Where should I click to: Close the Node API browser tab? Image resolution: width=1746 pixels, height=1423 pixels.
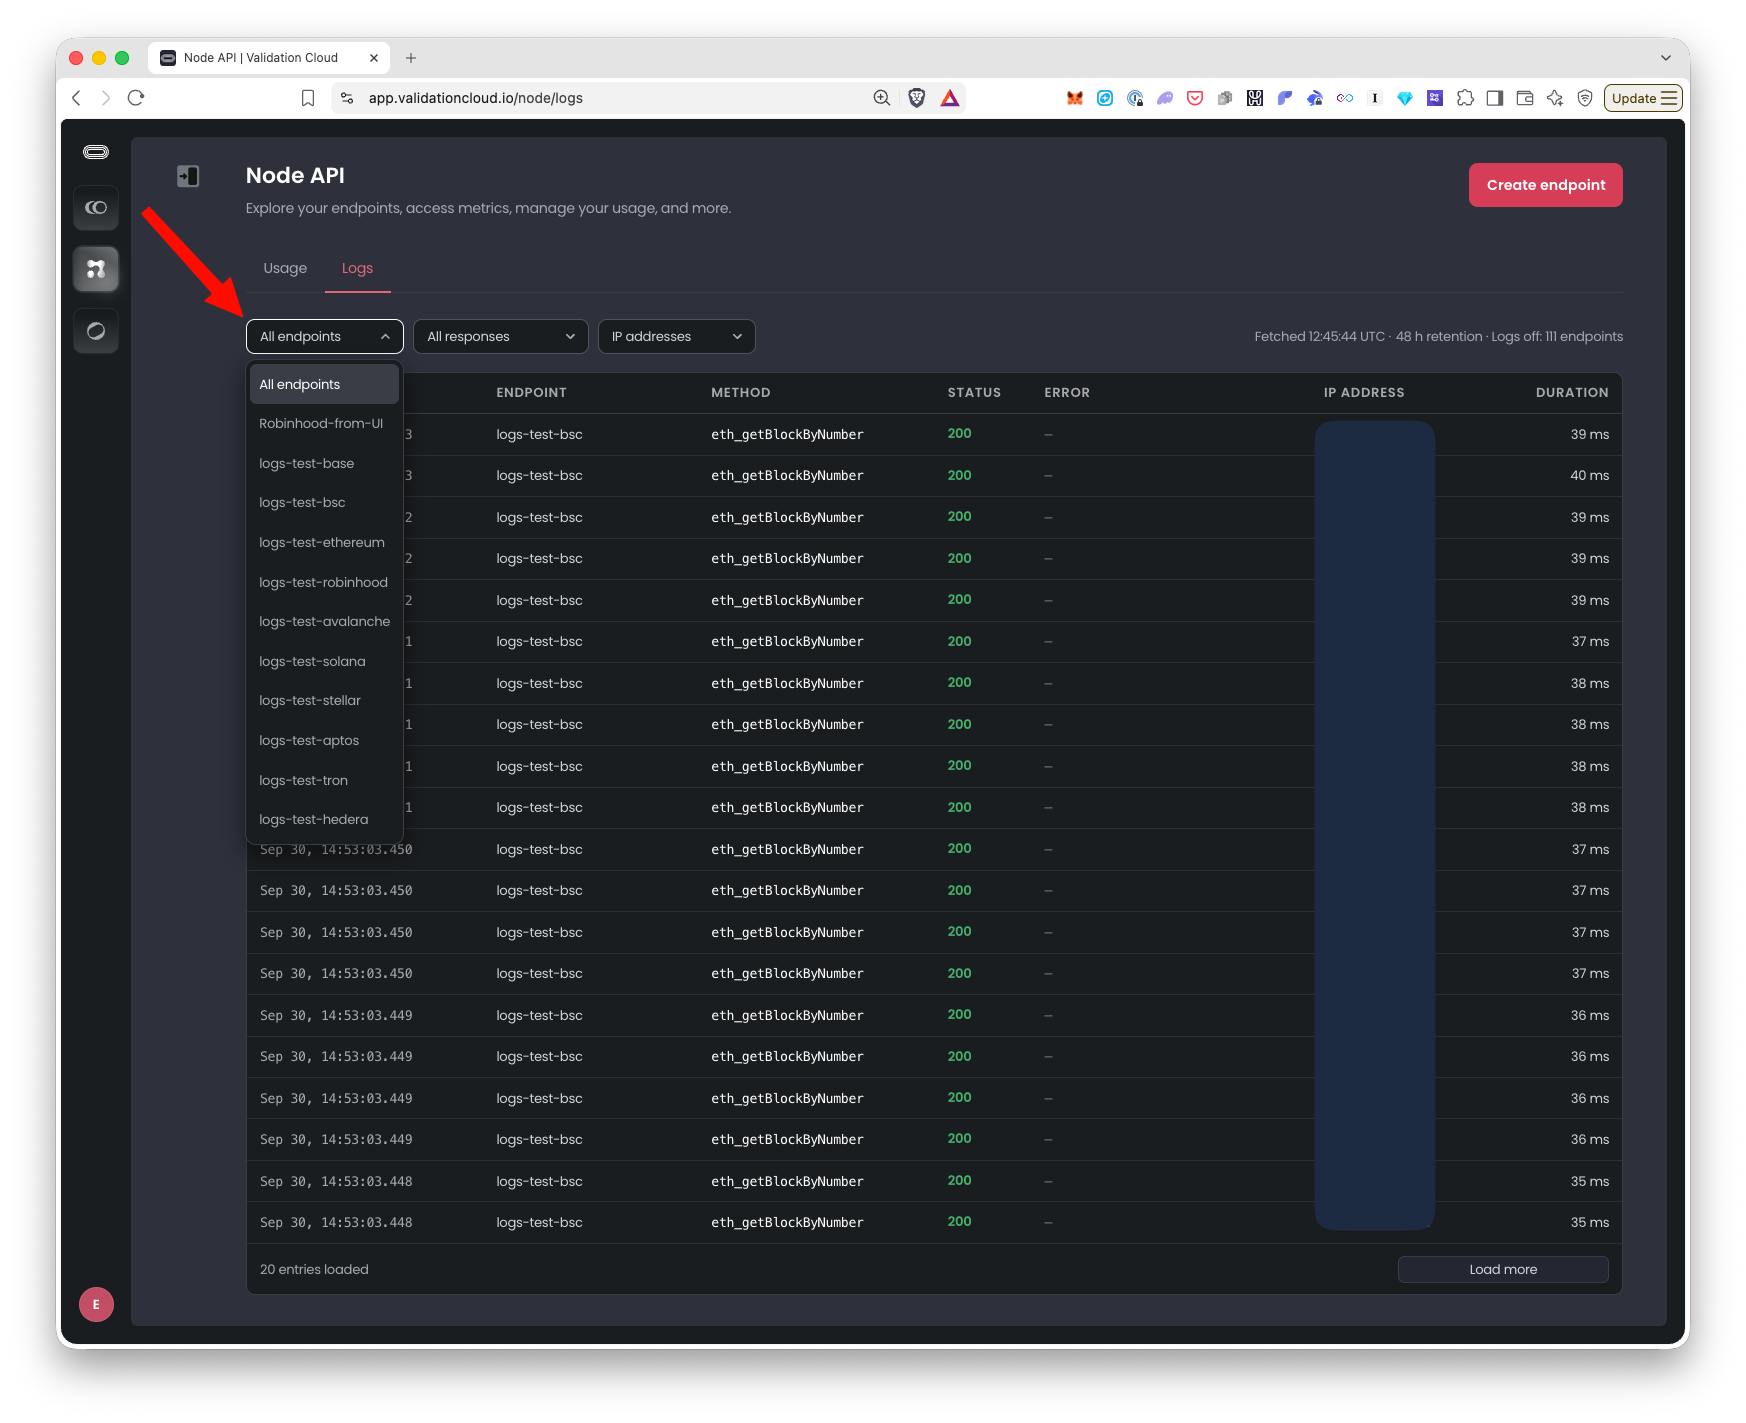pyautogui.click(x=374, y=58)
